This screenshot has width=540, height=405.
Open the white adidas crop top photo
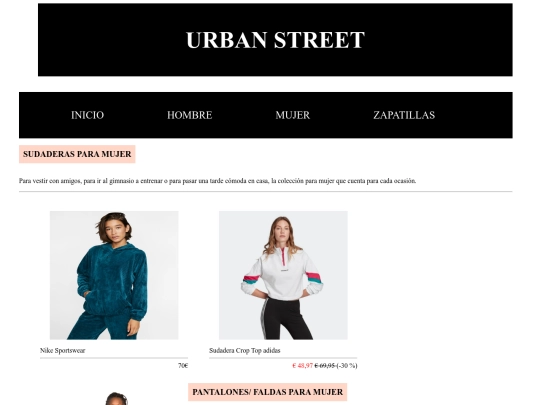click(283, 275)
